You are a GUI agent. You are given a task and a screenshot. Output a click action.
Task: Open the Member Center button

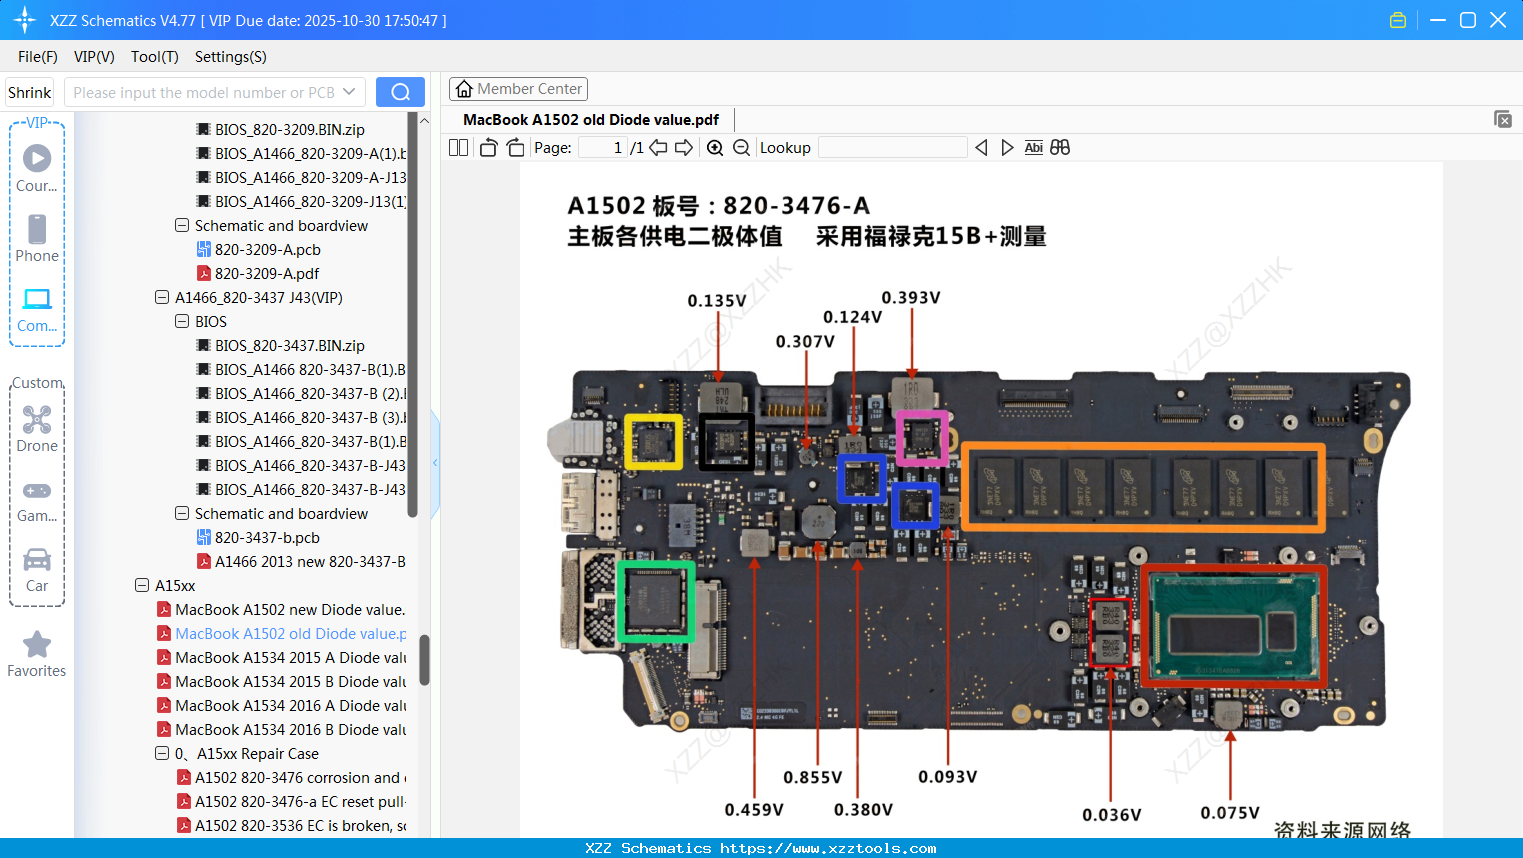click(x=518, y=89)
